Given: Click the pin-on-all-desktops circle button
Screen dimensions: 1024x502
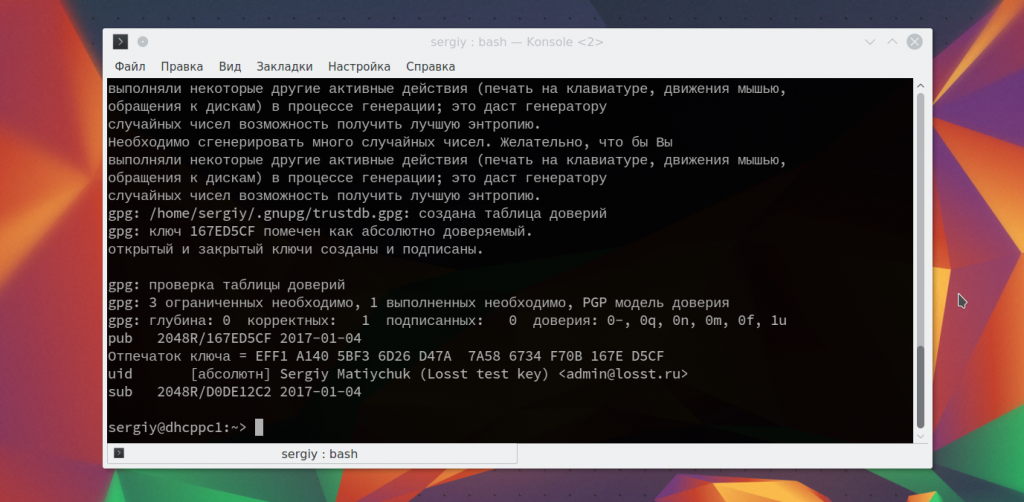Looking at the screenshot, I should 143,42.
